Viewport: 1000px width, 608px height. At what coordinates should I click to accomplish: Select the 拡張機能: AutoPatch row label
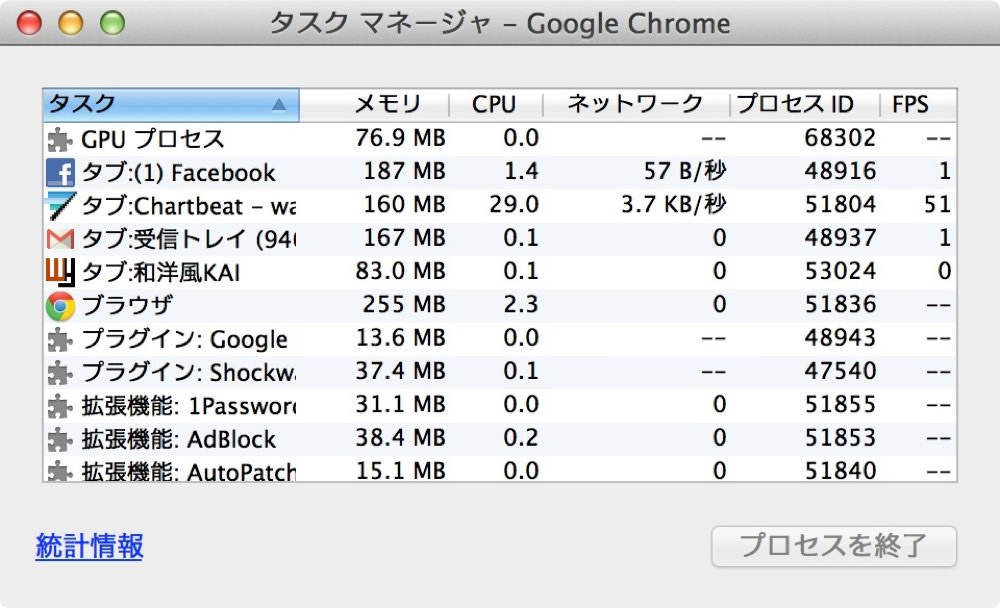coord(189,471)
